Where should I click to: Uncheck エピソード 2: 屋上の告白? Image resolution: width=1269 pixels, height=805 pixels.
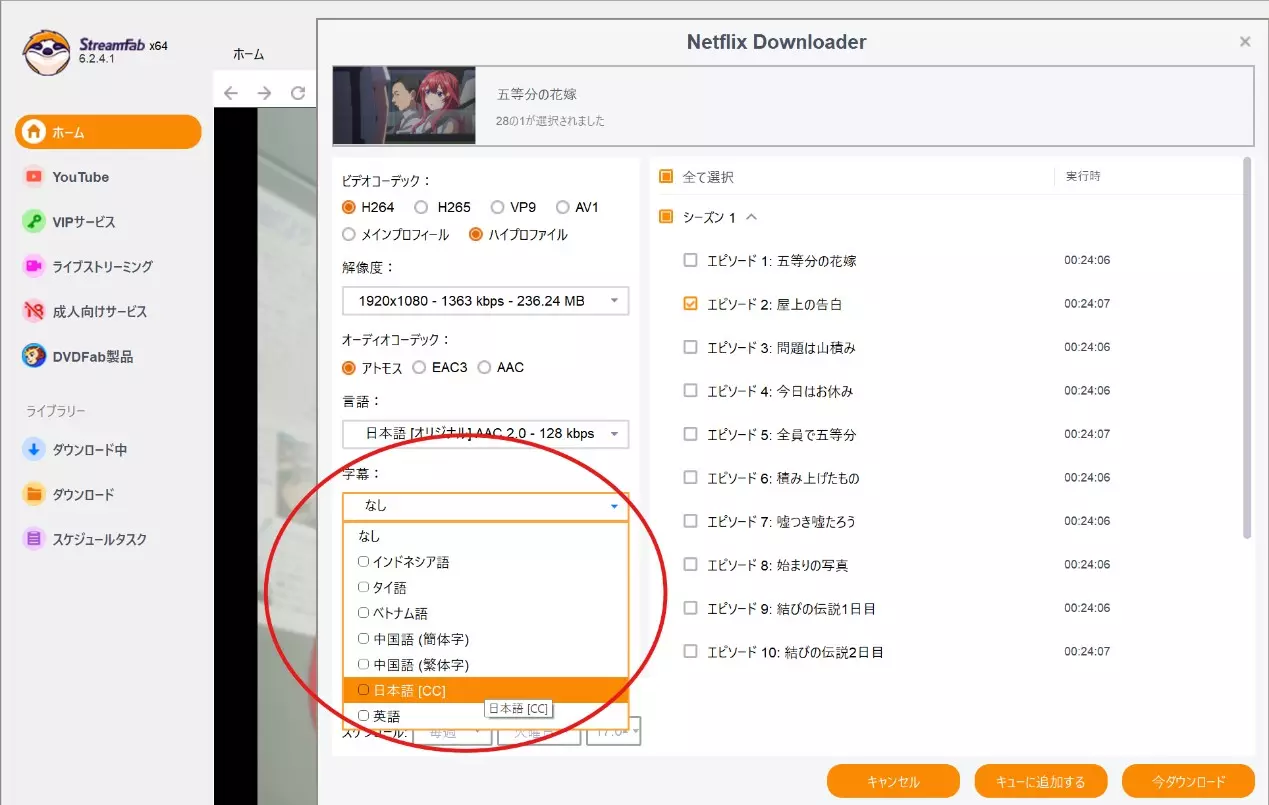(x=690, y=304)
